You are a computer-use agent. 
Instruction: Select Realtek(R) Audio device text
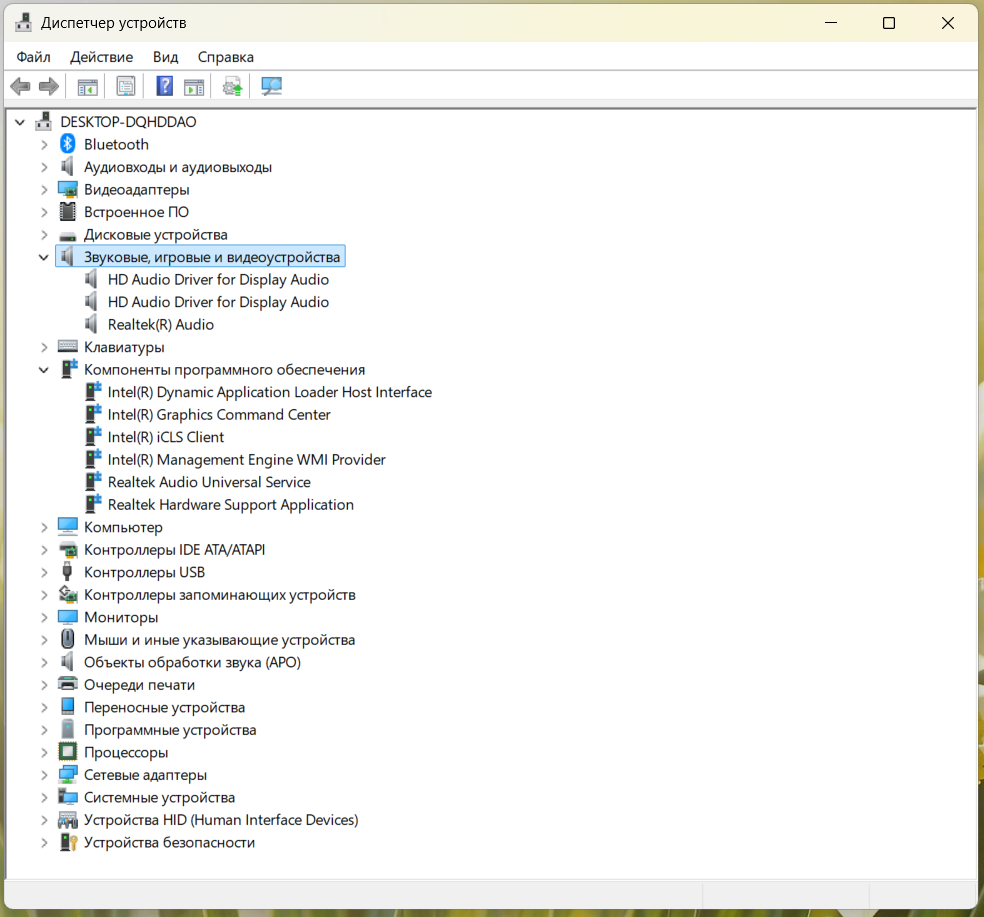161,324
